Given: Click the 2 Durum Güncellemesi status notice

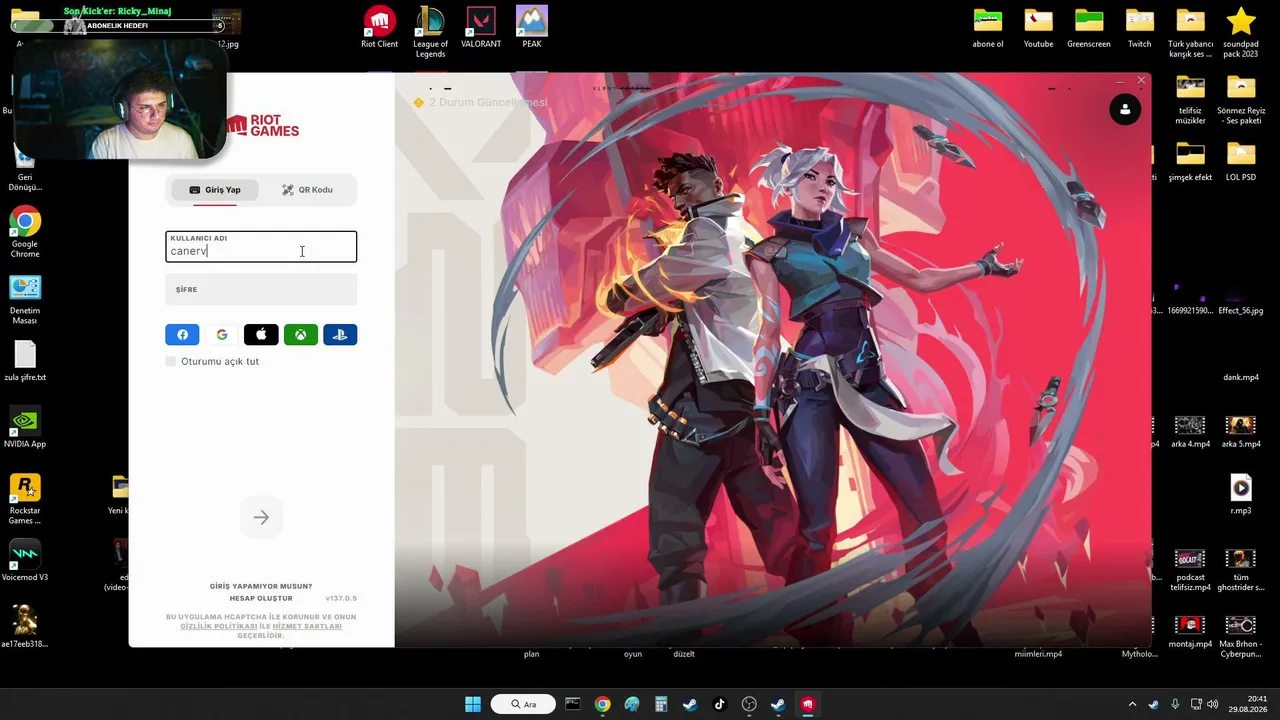Looking at the screenshot, I should pos(481,103).
